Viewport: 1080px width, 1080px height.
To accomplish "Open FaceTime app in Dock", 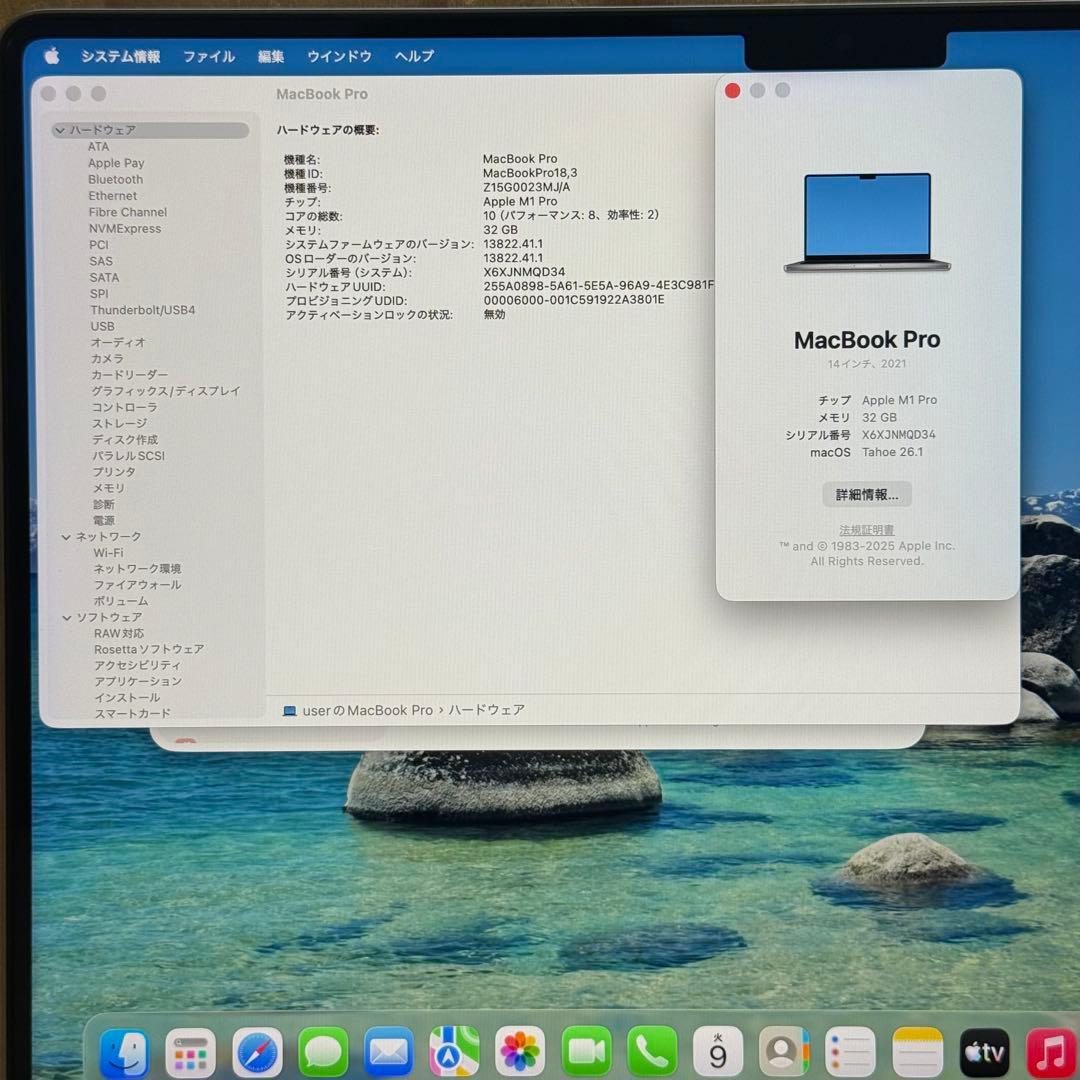I will pyautogui.click(x=586, y=1052).
